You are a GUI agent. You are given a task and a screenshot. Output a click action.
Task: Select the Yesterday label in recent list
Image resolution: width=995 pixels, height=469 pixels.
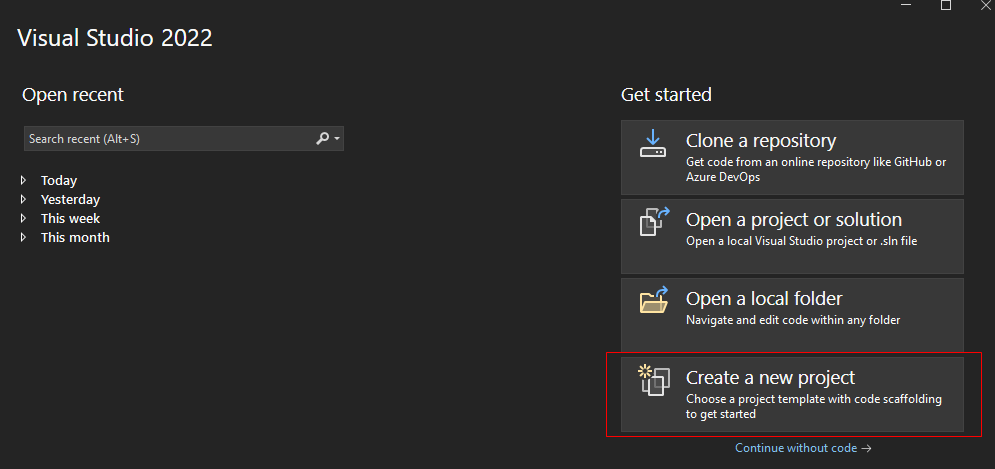point(70,199)
